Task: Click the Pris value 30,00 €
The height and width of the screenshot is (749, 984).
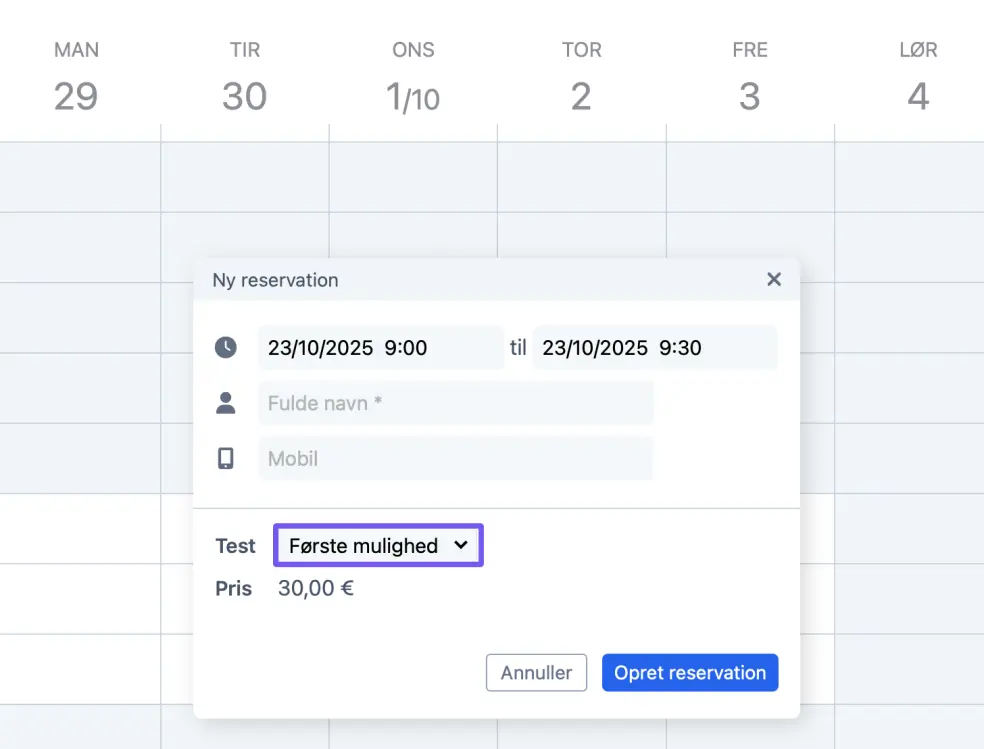Action: (316, 588)
